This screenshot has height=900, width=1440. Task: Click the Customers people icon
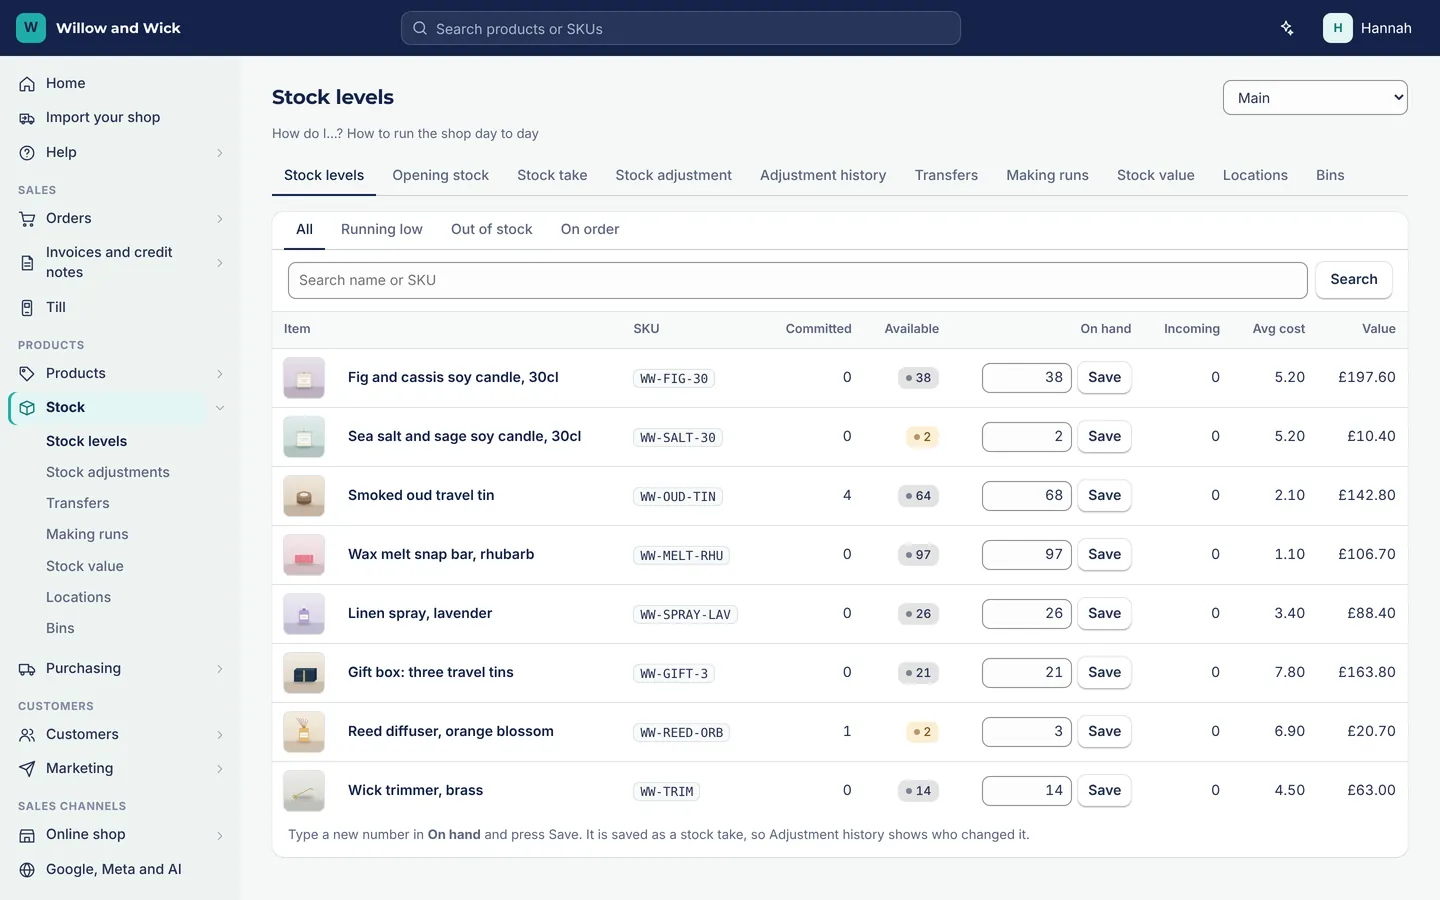(27, 735)
